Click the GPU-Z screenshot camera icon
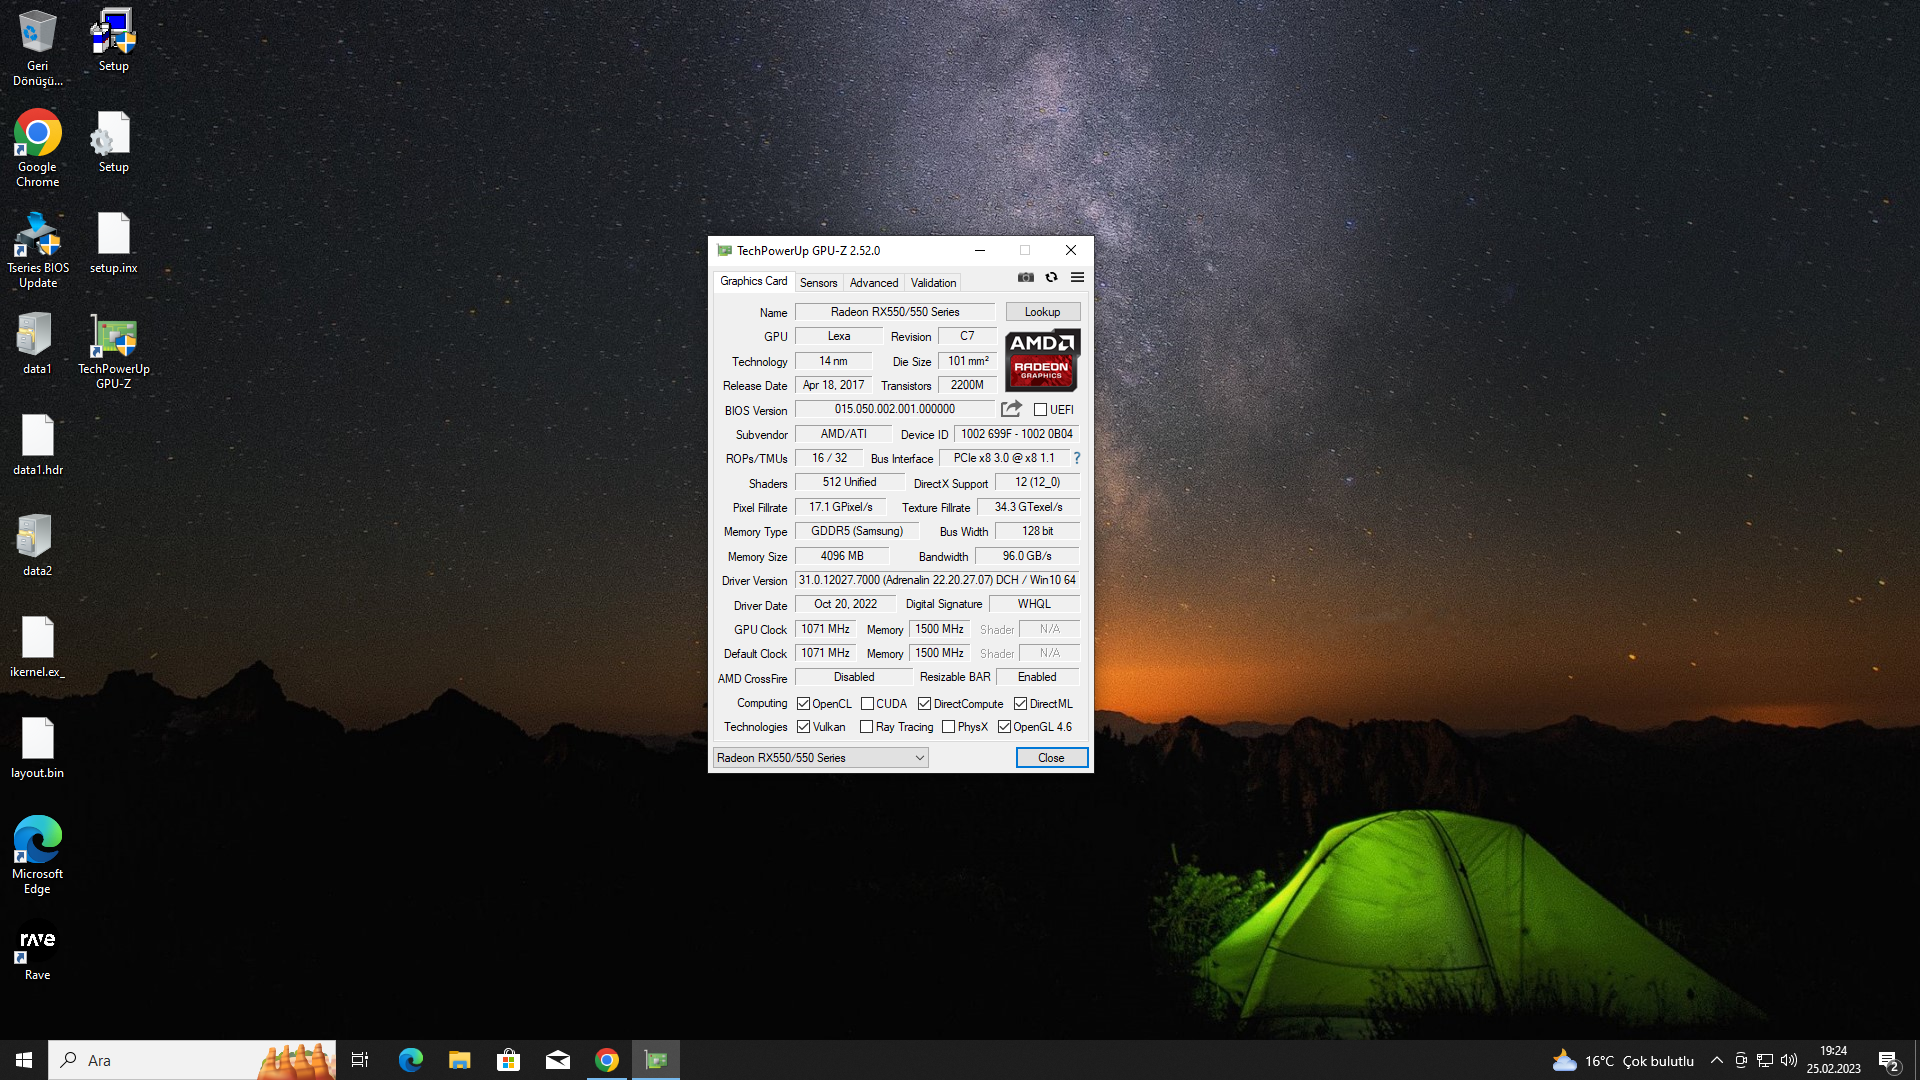Image resolution: width=1920 pixels, height=1080 pixels. coord(1026,278)
